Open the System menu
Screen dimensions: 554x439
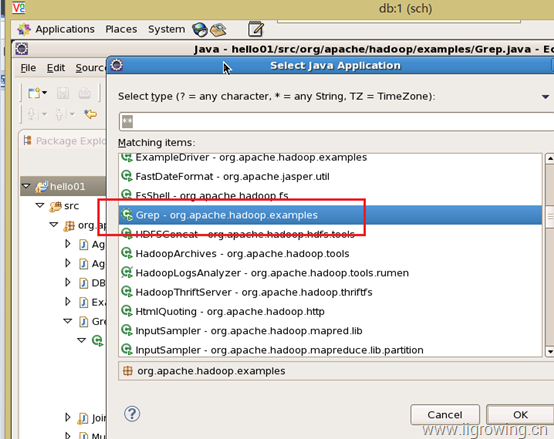(x=166, y=29)
